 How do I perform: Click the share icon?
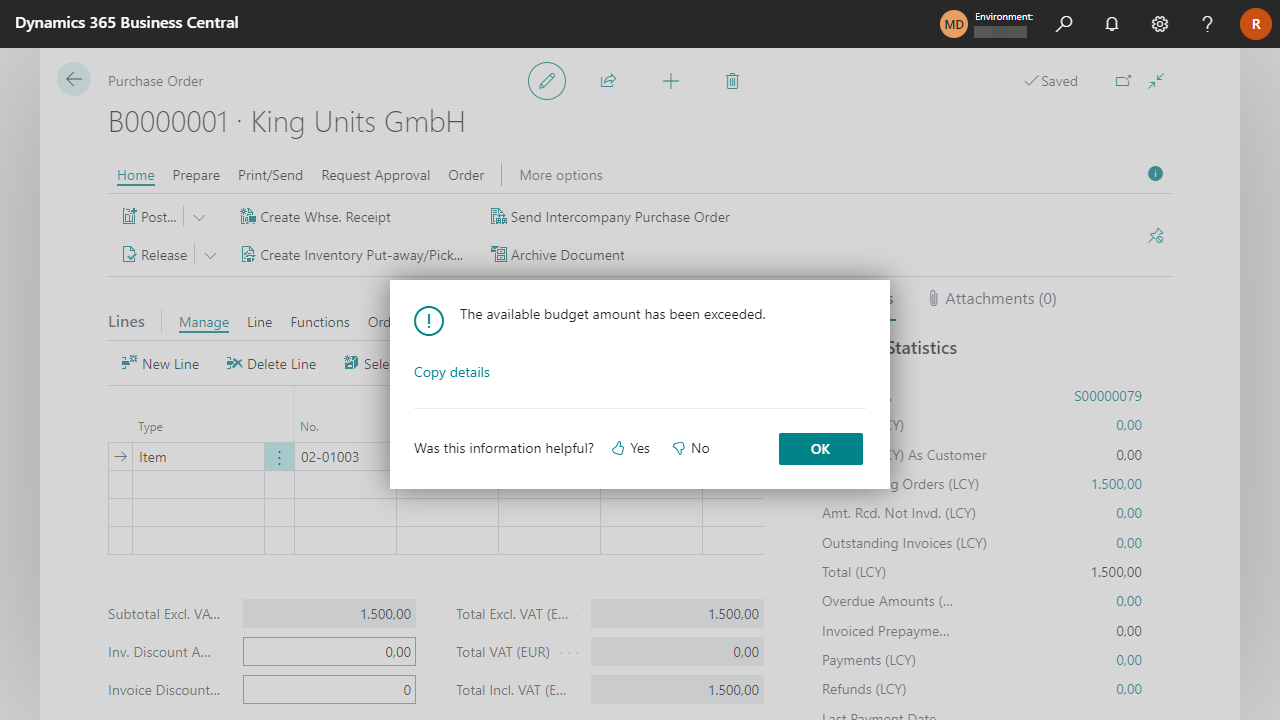point(608,81)
